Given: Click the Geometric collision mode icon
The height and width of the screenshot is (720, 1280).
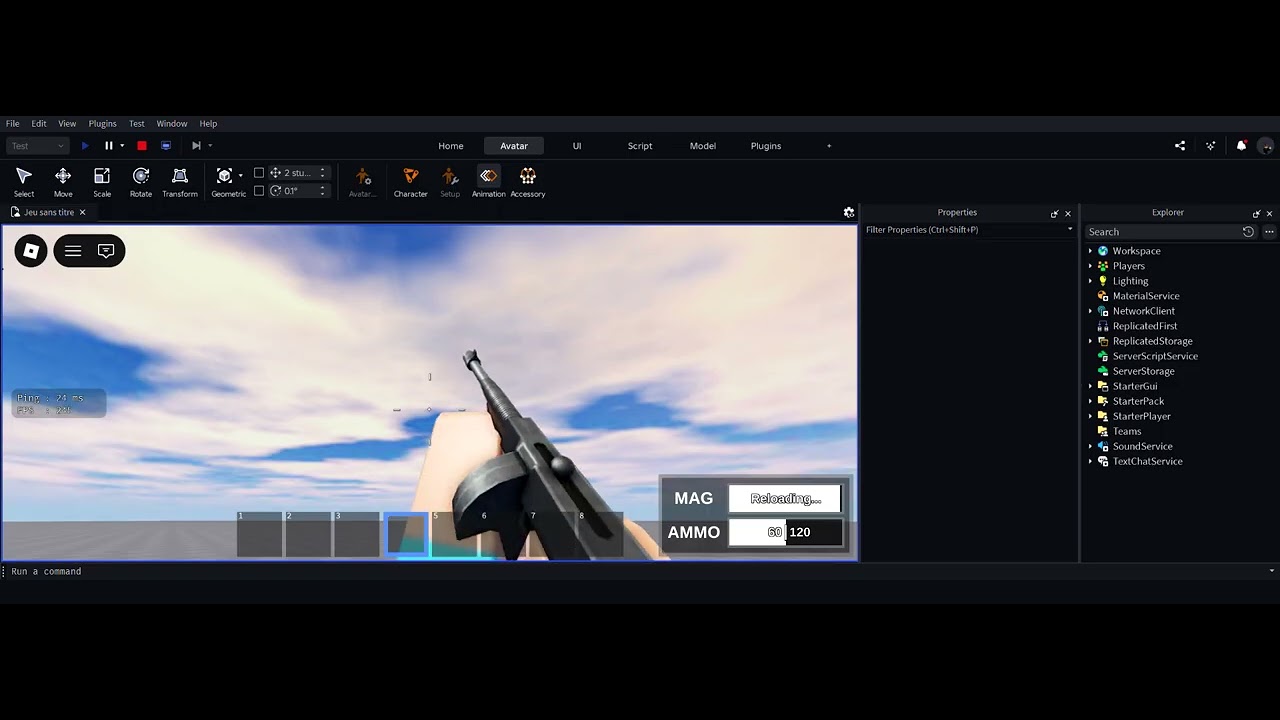Looking at the screenshot, I should click(225, 176).
